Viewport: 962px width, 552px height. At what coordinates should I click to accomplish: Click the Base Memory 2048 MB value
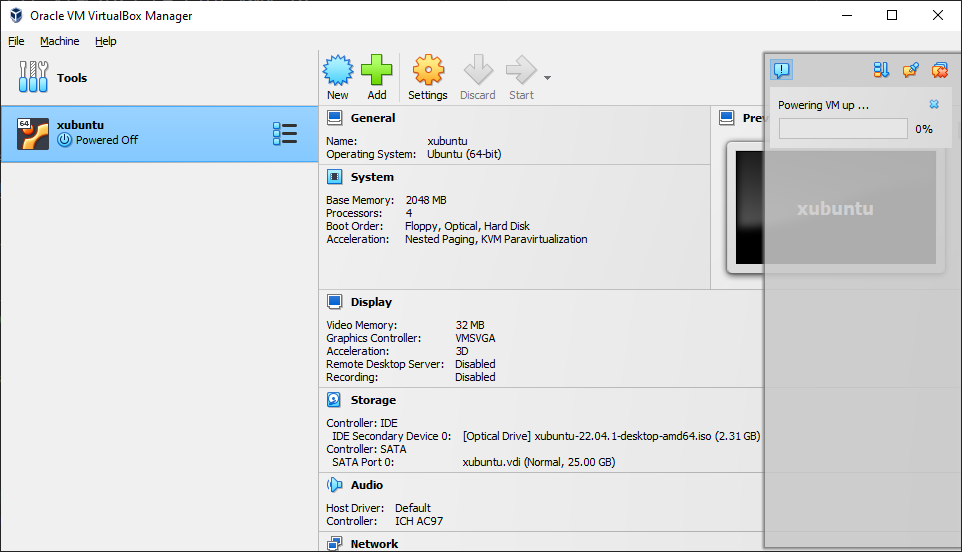pos(426,200)
